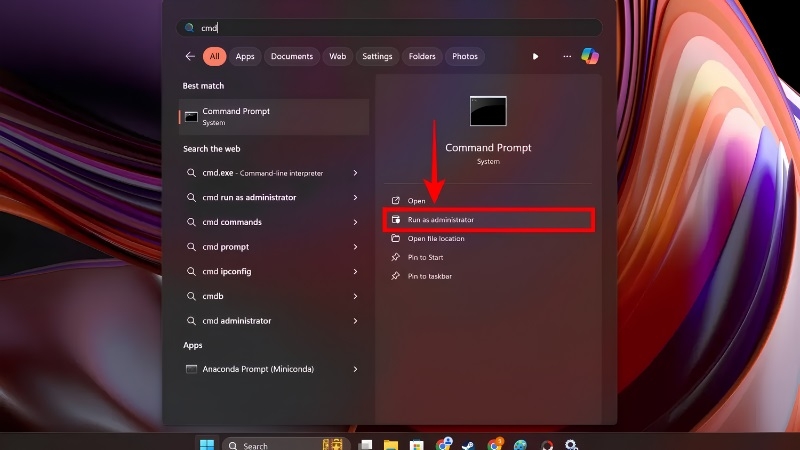Switch to the Apps filter tab

[245, 56]
